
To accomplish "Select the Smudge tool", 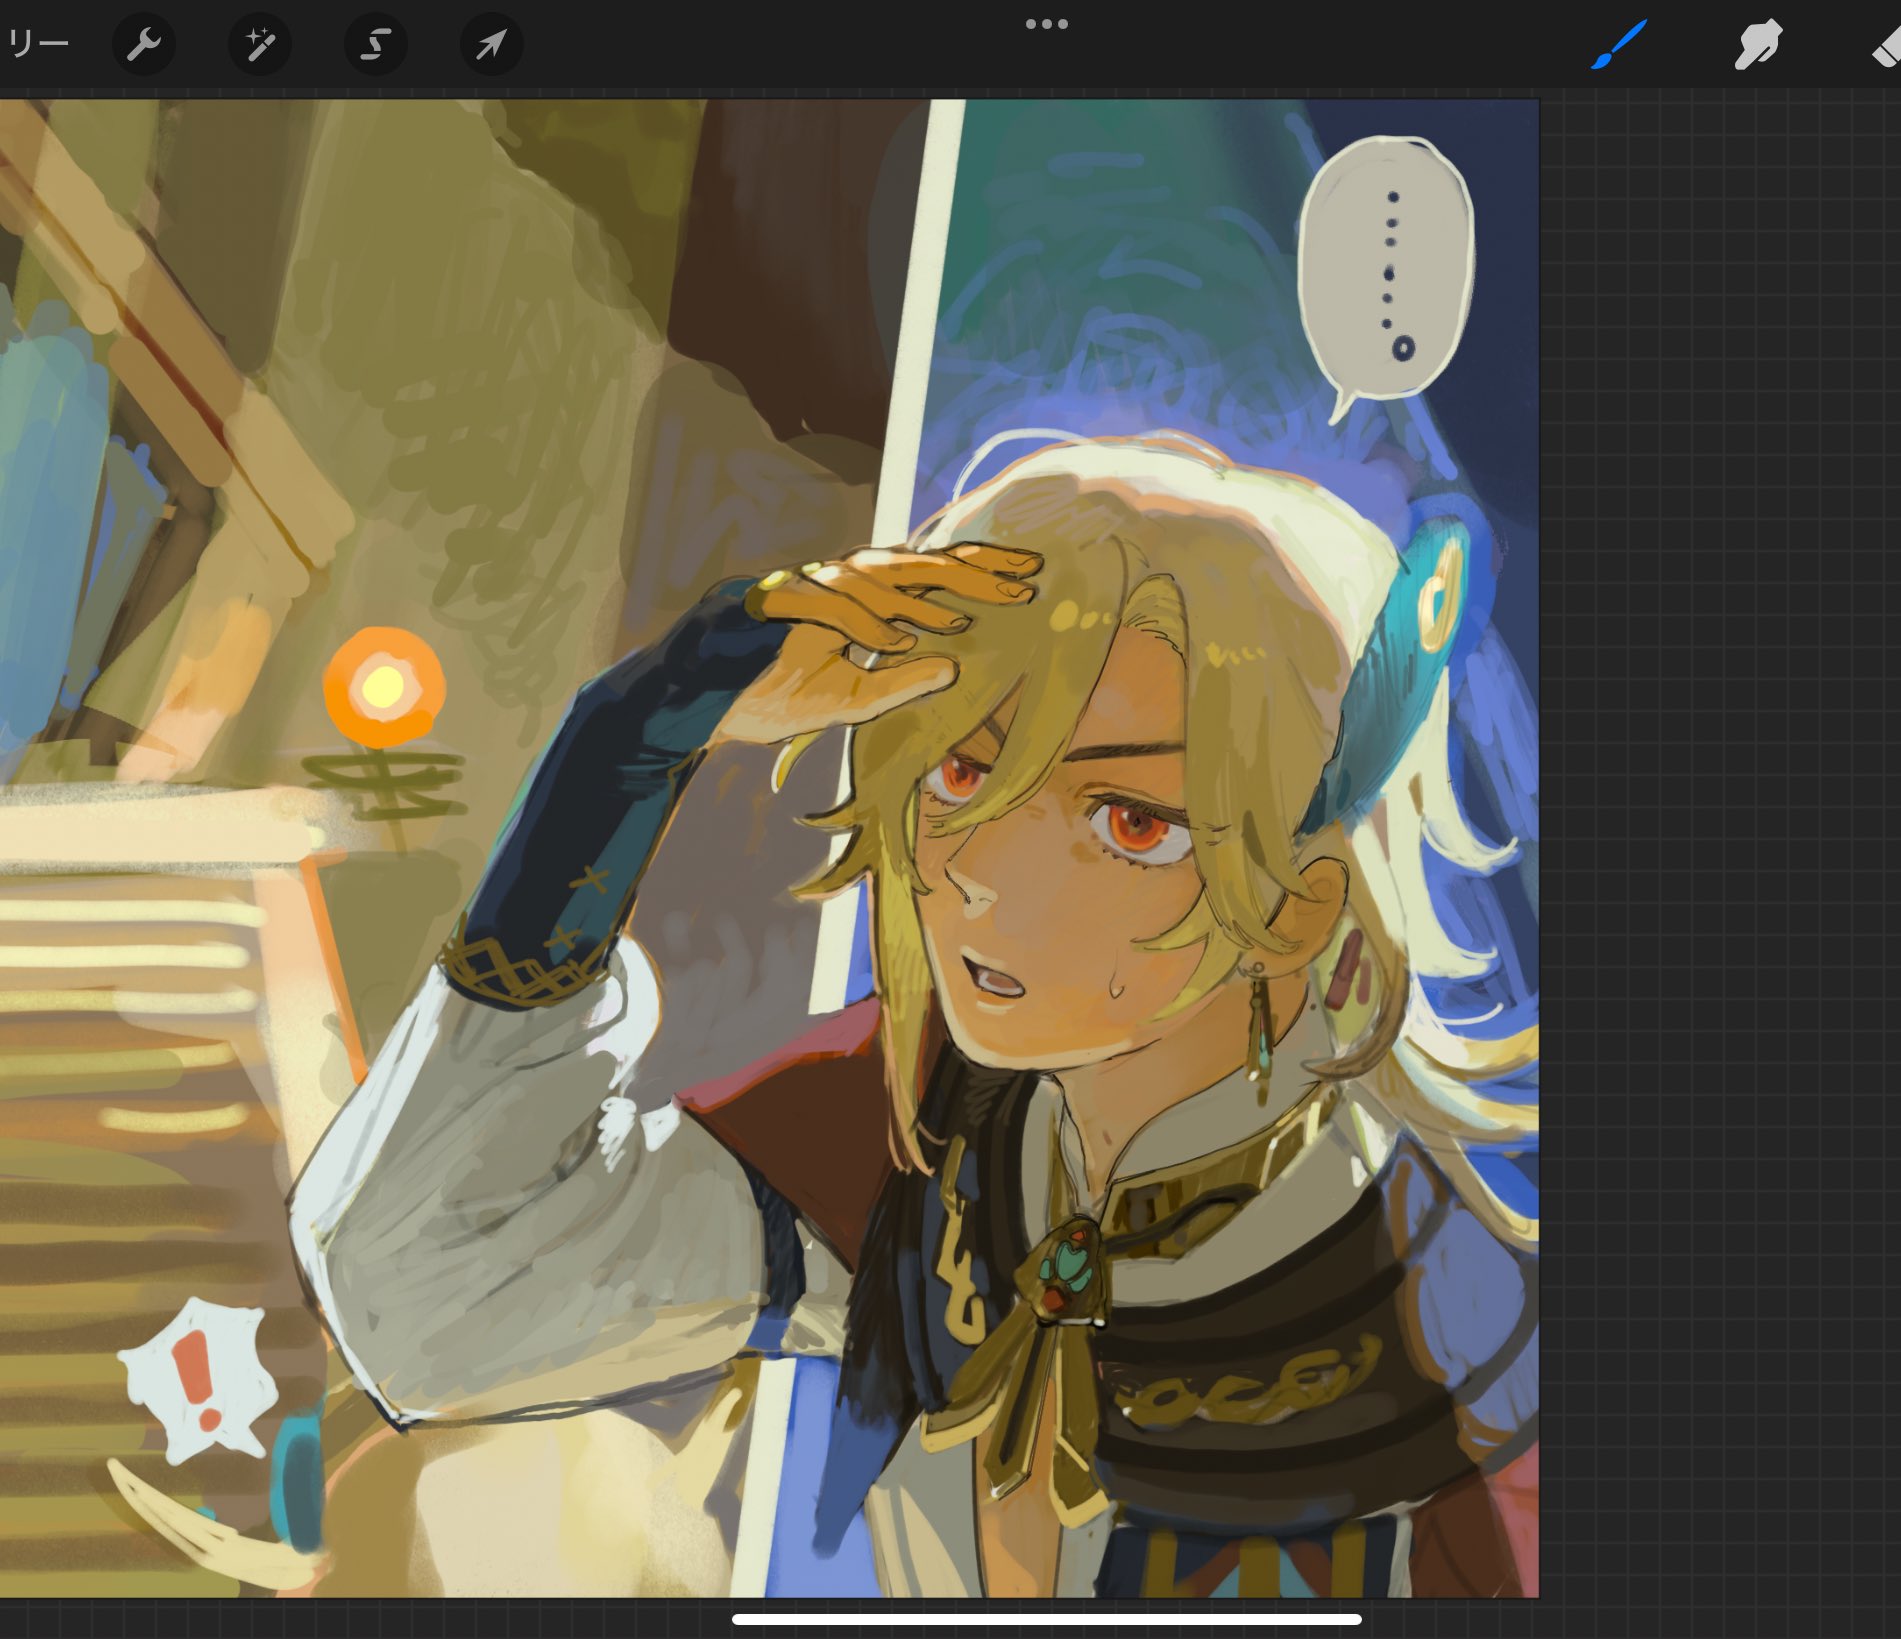I will (1757, 45).
